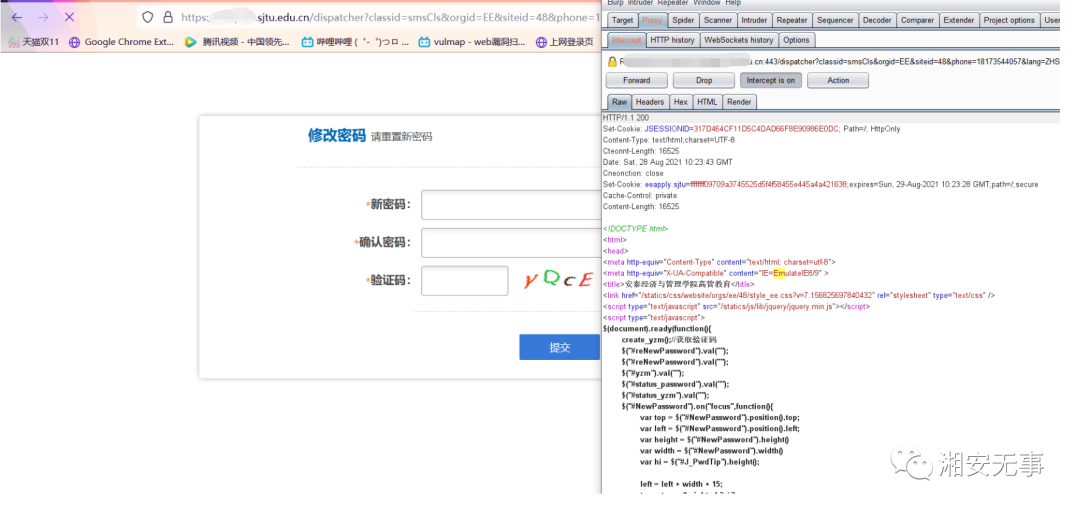This screenshot has height=512, width=1080.
Task: Open the vulmap bookmark
Action: pos(472,42)
